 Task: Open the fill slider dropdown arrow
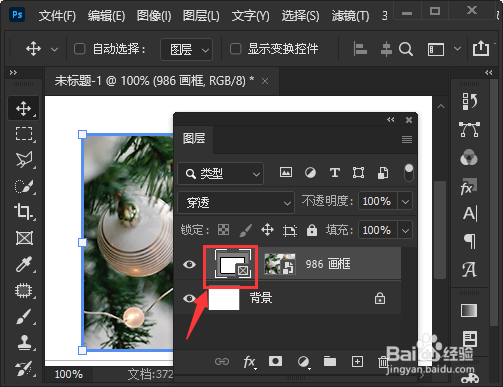(x=405, y=230)
